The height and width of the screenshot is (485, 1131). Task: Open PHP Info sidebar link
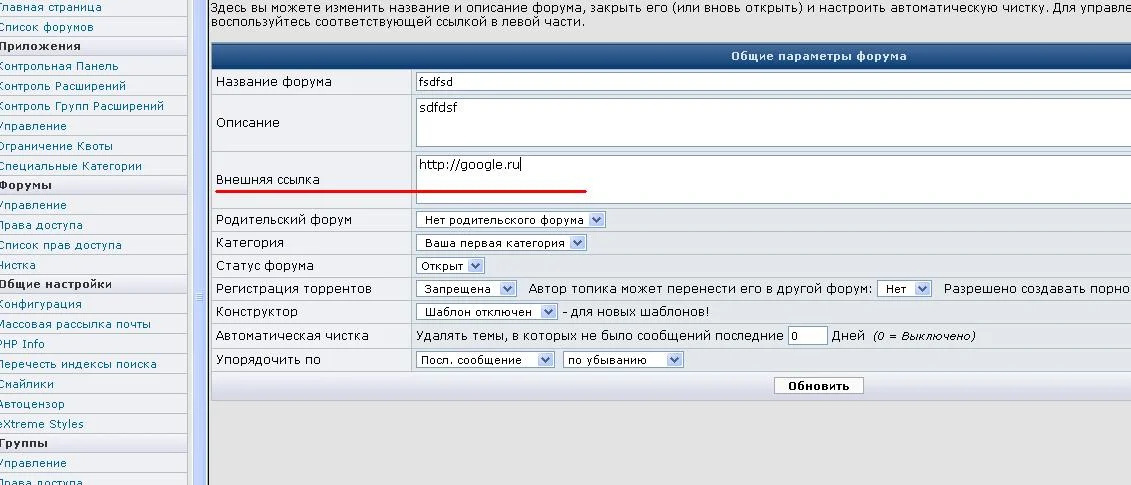click(22, 344)
